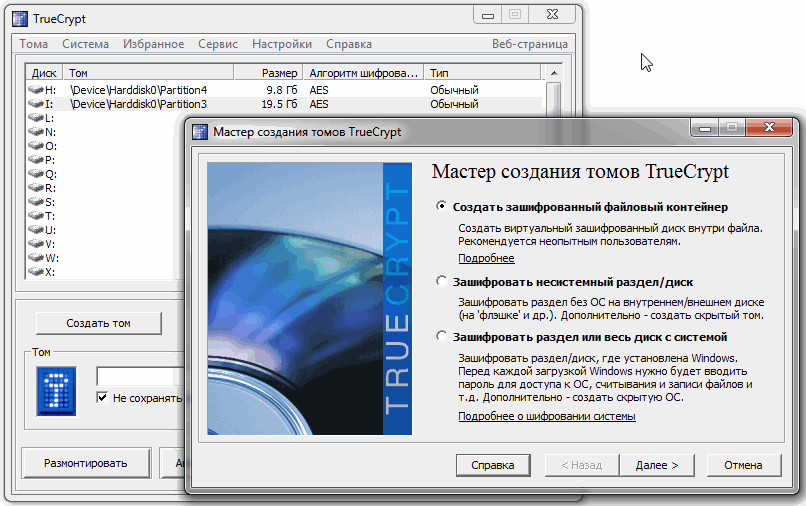Viewport: 806px width, 506px height.
Task: Click the TrueCrypt volume icon in Том group
Action: click(56, 389)
